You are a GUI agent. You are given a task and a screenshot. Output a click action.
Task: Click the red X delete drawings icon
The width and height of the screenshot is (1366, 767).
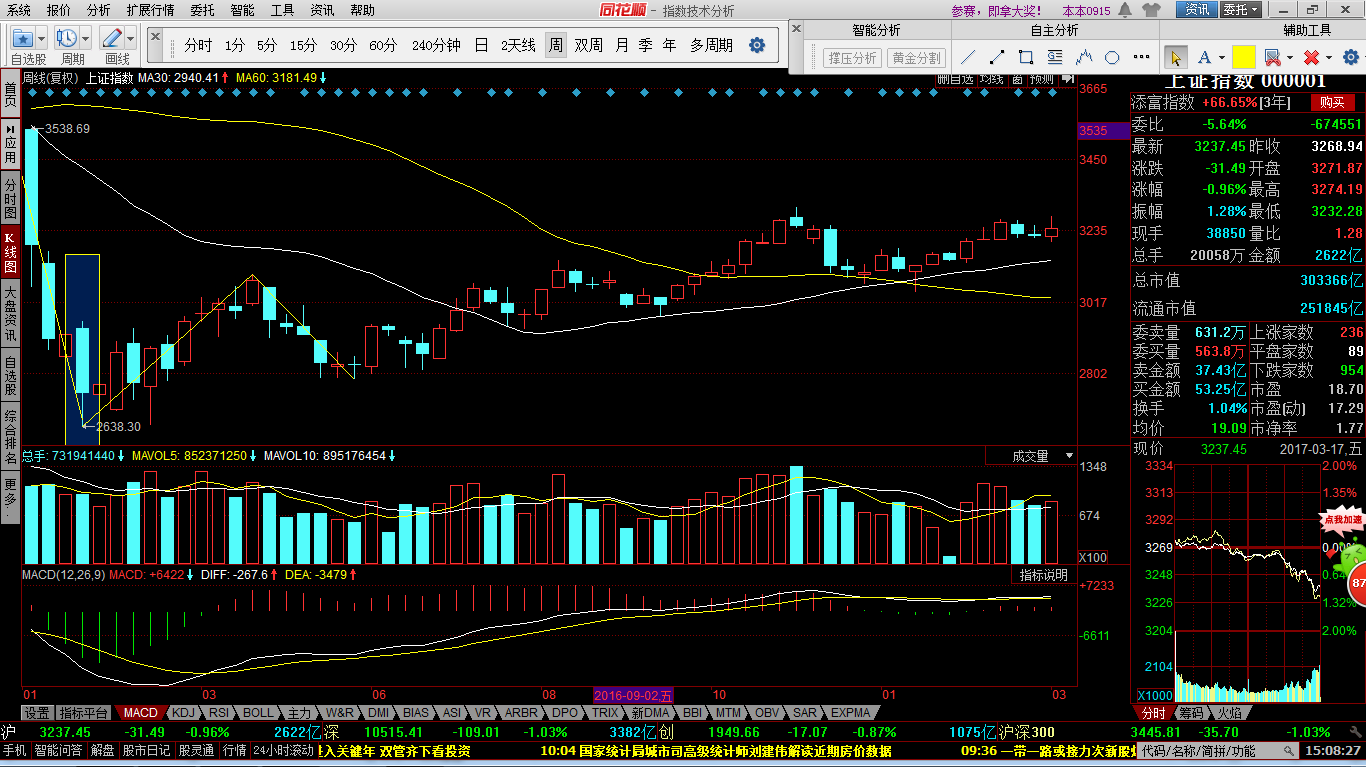(x=1311, y=57)
